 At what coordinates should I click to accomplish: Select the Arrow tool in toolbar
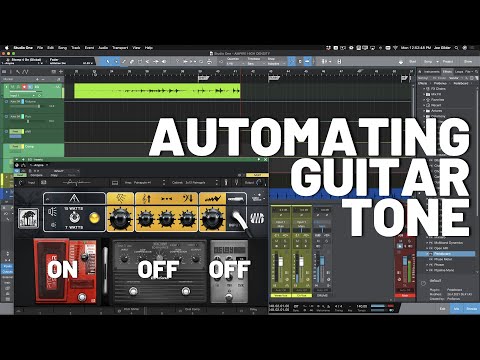(108, 61)
